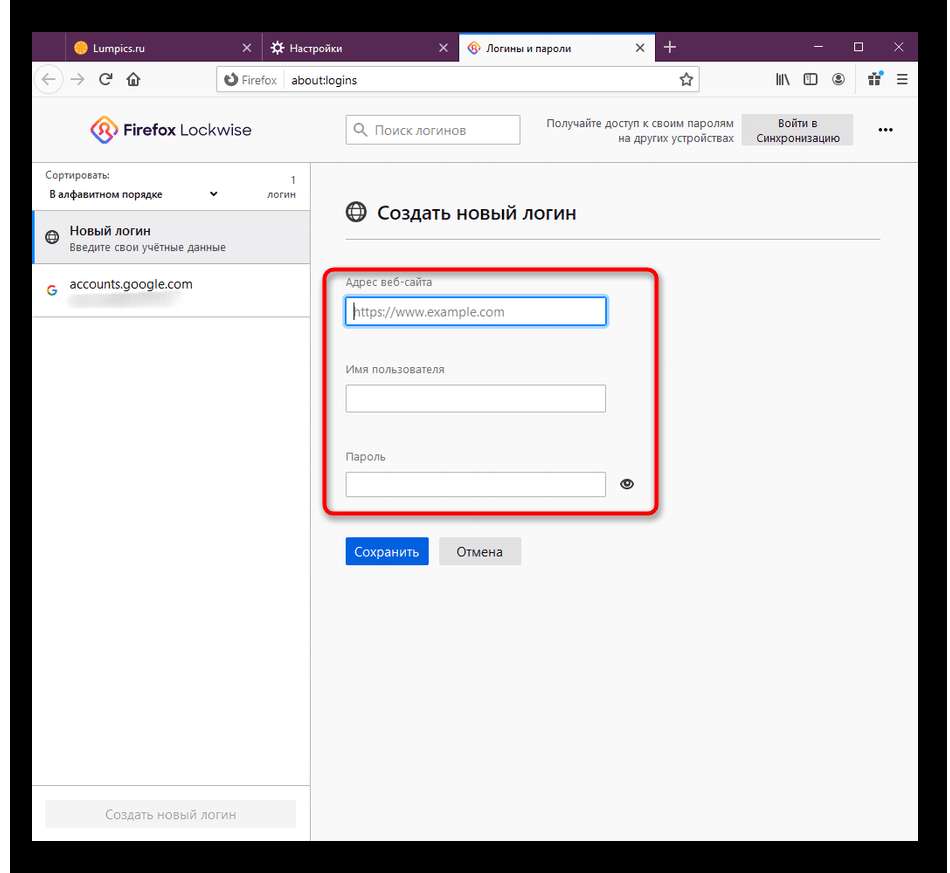Close the Настройки tab
This screenshot has width=950, height=873.
click(443, 48)
